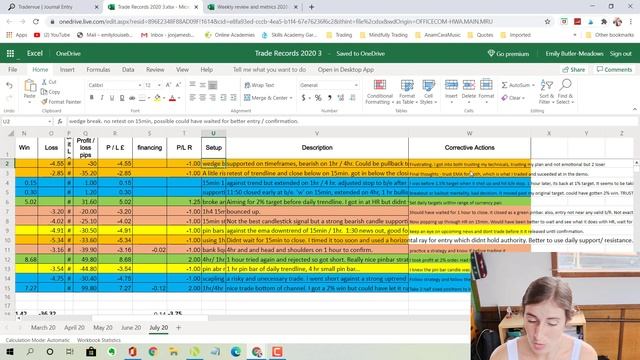Toggle Wrap Text for the cell
The height and width of the screenshot is (360, 640).
[259, 85]
